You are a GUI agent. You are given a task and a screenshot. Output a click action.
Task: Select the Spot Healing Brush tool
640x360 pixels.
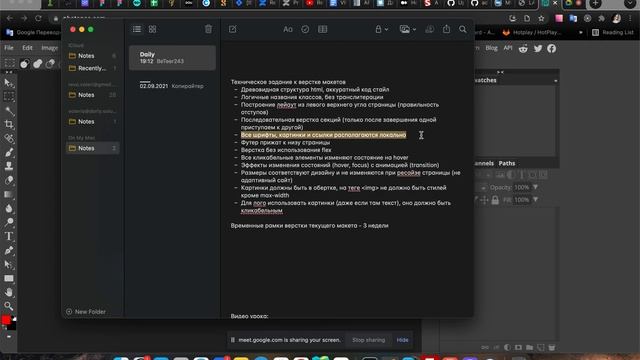pos(9,138)
